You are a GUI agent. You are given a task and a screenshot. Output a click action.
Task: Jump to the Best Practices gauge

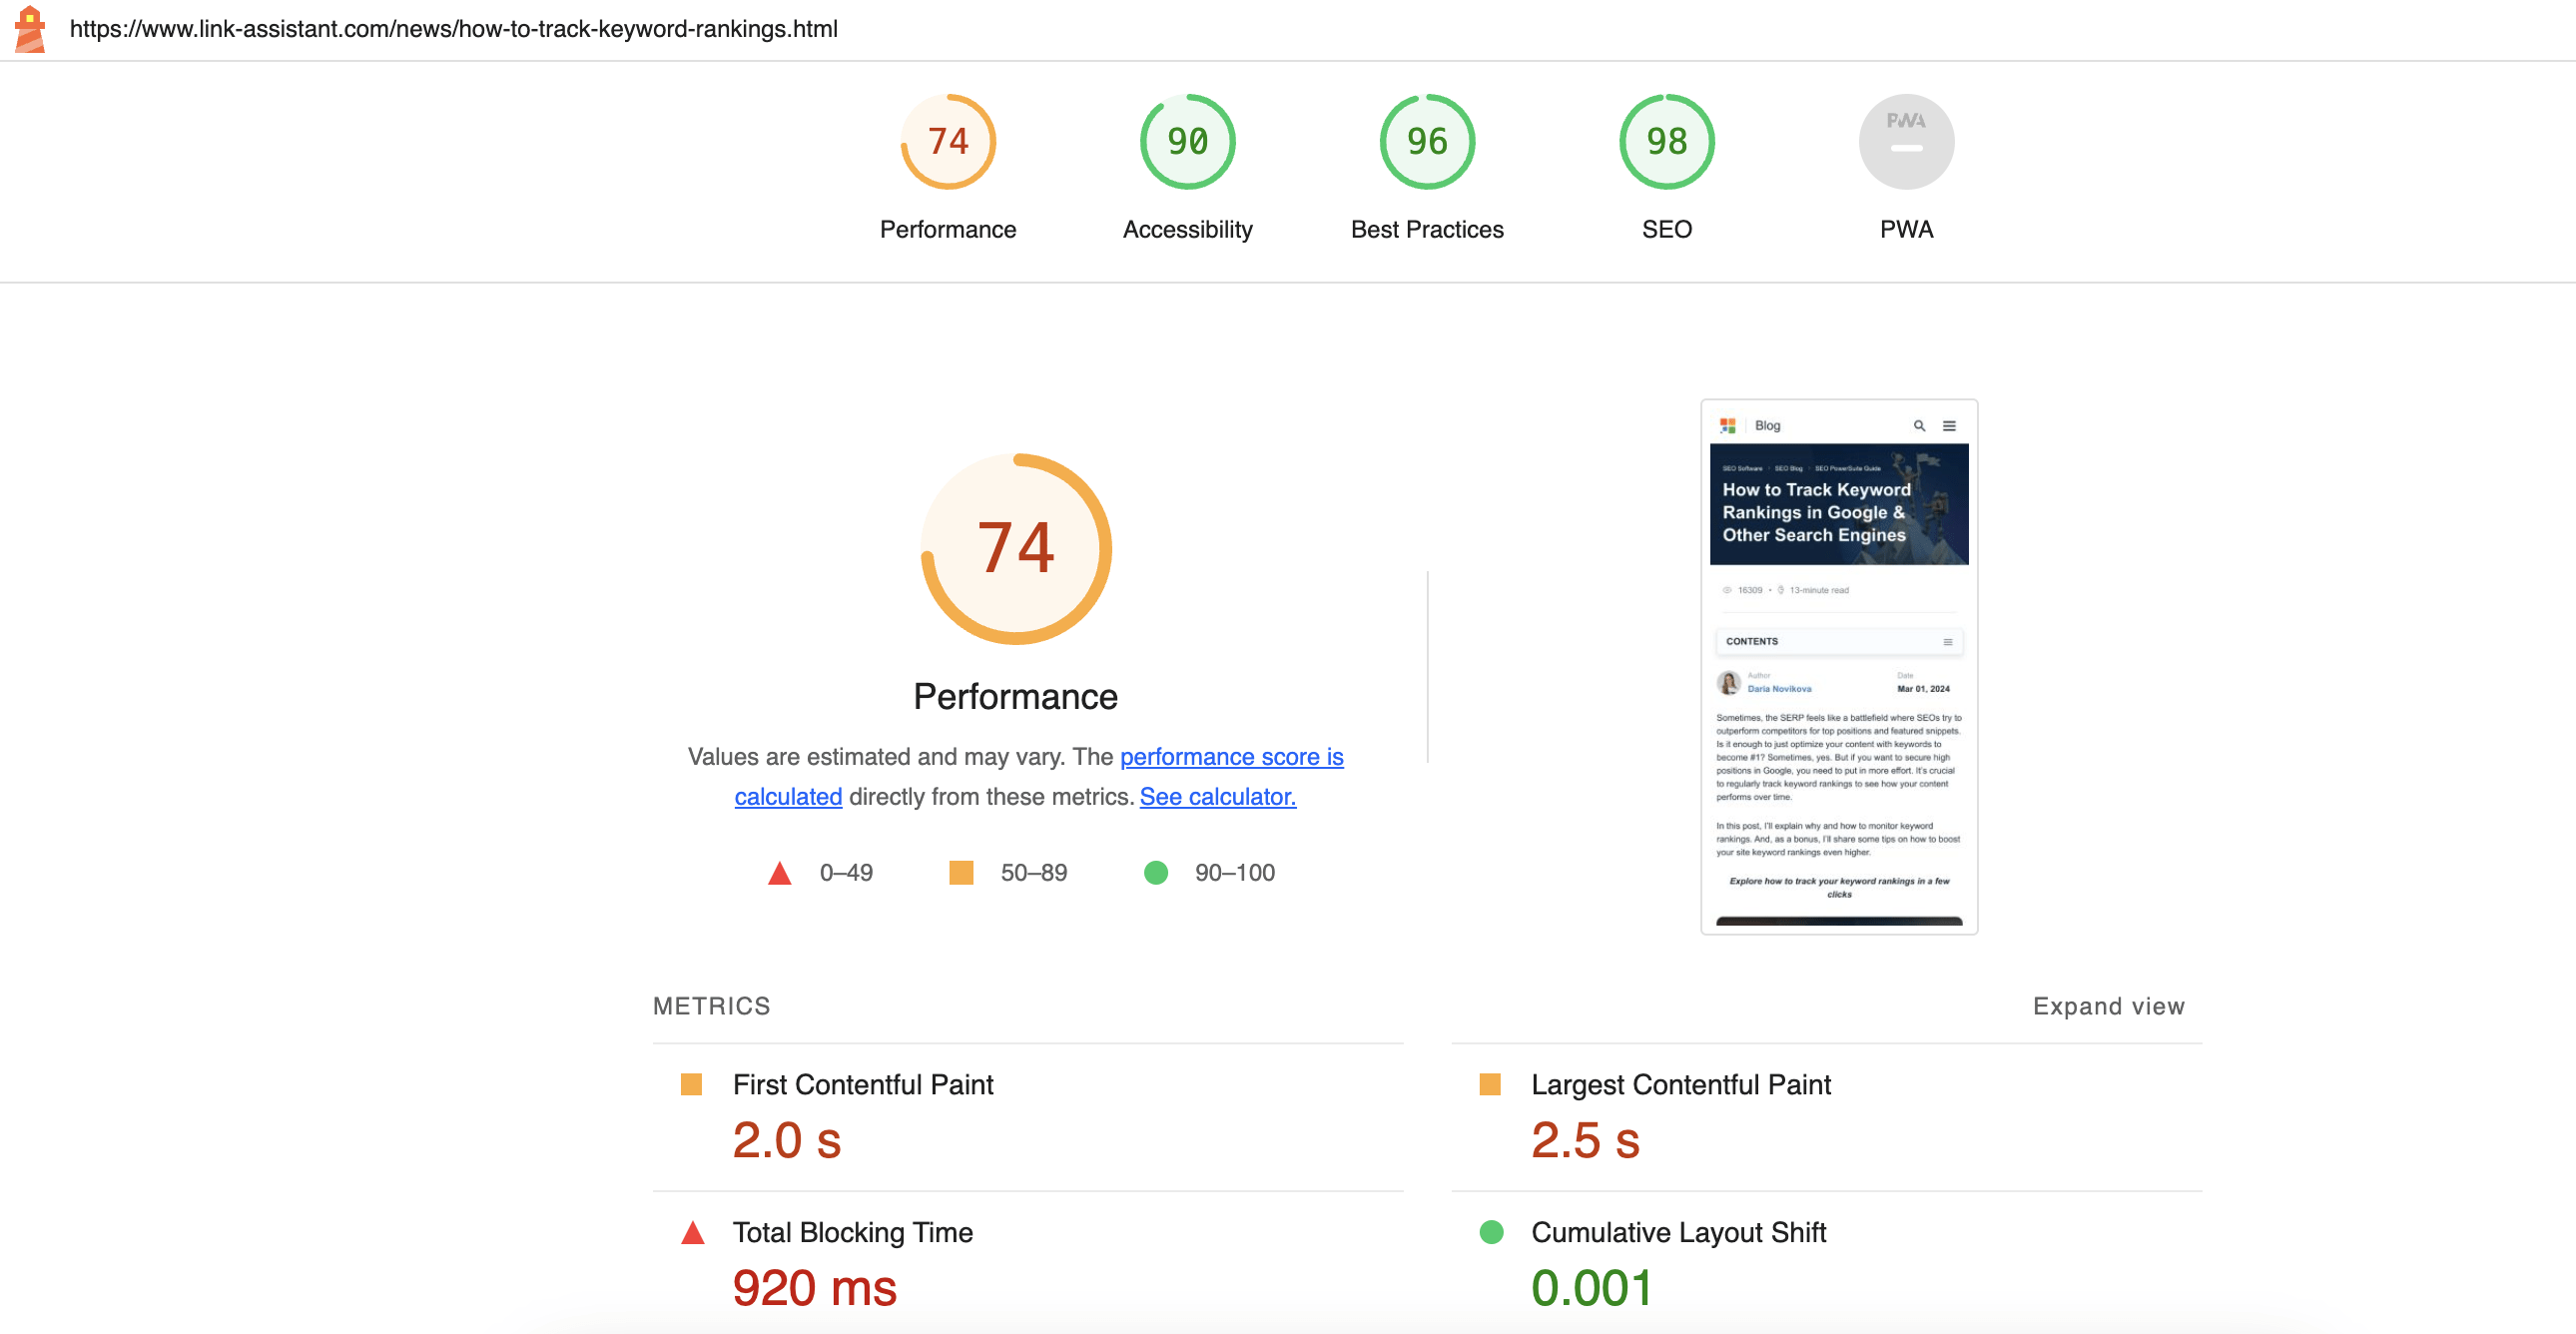[1426, 142]
